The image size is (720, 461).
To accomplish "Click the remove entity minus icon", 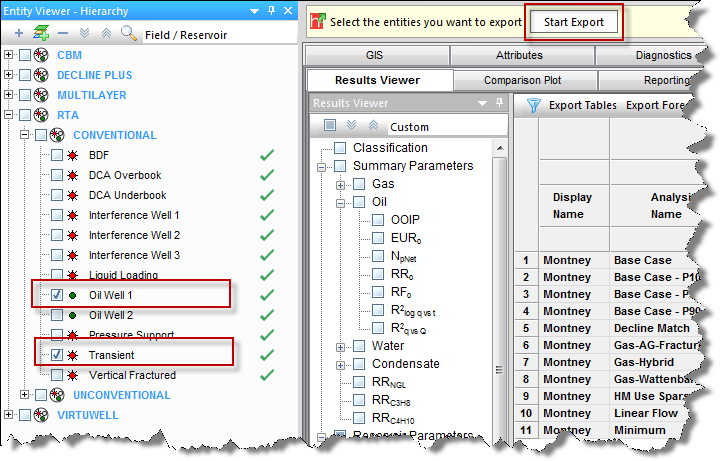I will pyautogui.click(x=62, y=32).
